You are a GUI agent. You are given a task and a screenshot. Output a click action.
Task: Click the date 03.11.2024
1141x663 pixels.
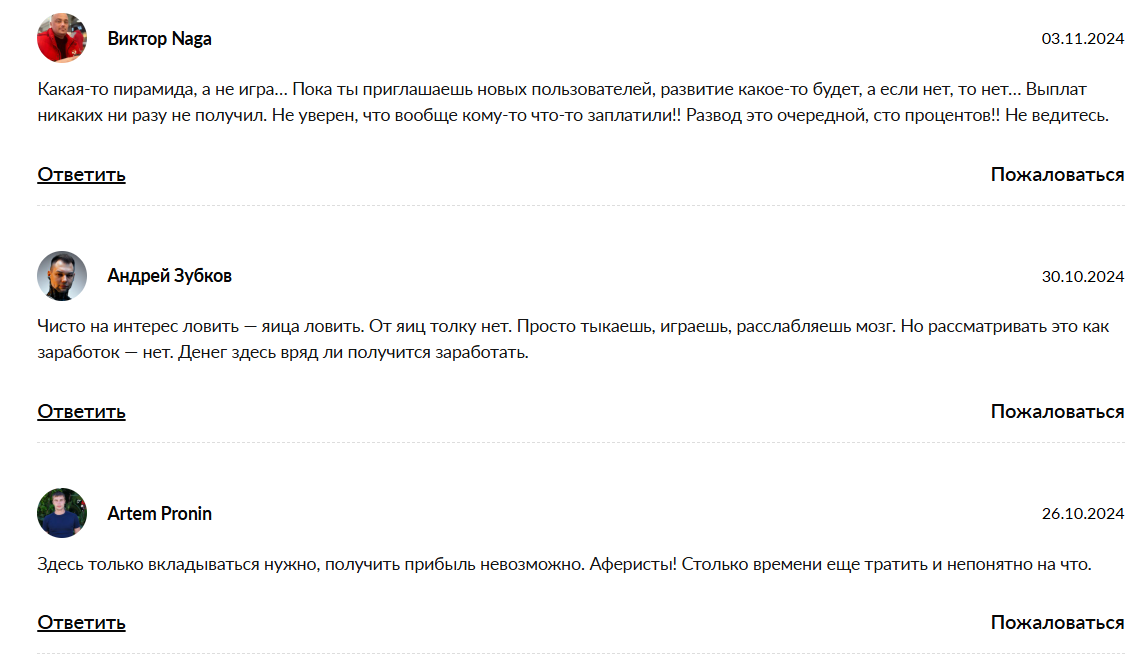[1082, 39]
